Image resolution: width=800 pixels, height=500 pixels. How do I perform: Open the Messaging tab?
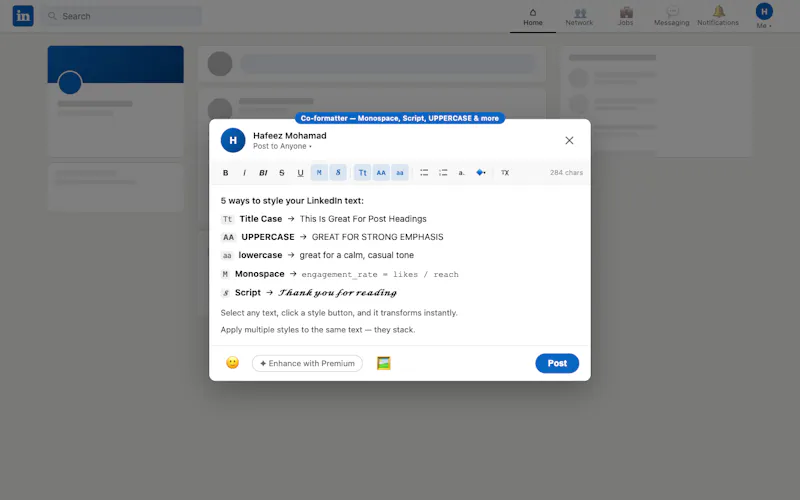(671, 17)
